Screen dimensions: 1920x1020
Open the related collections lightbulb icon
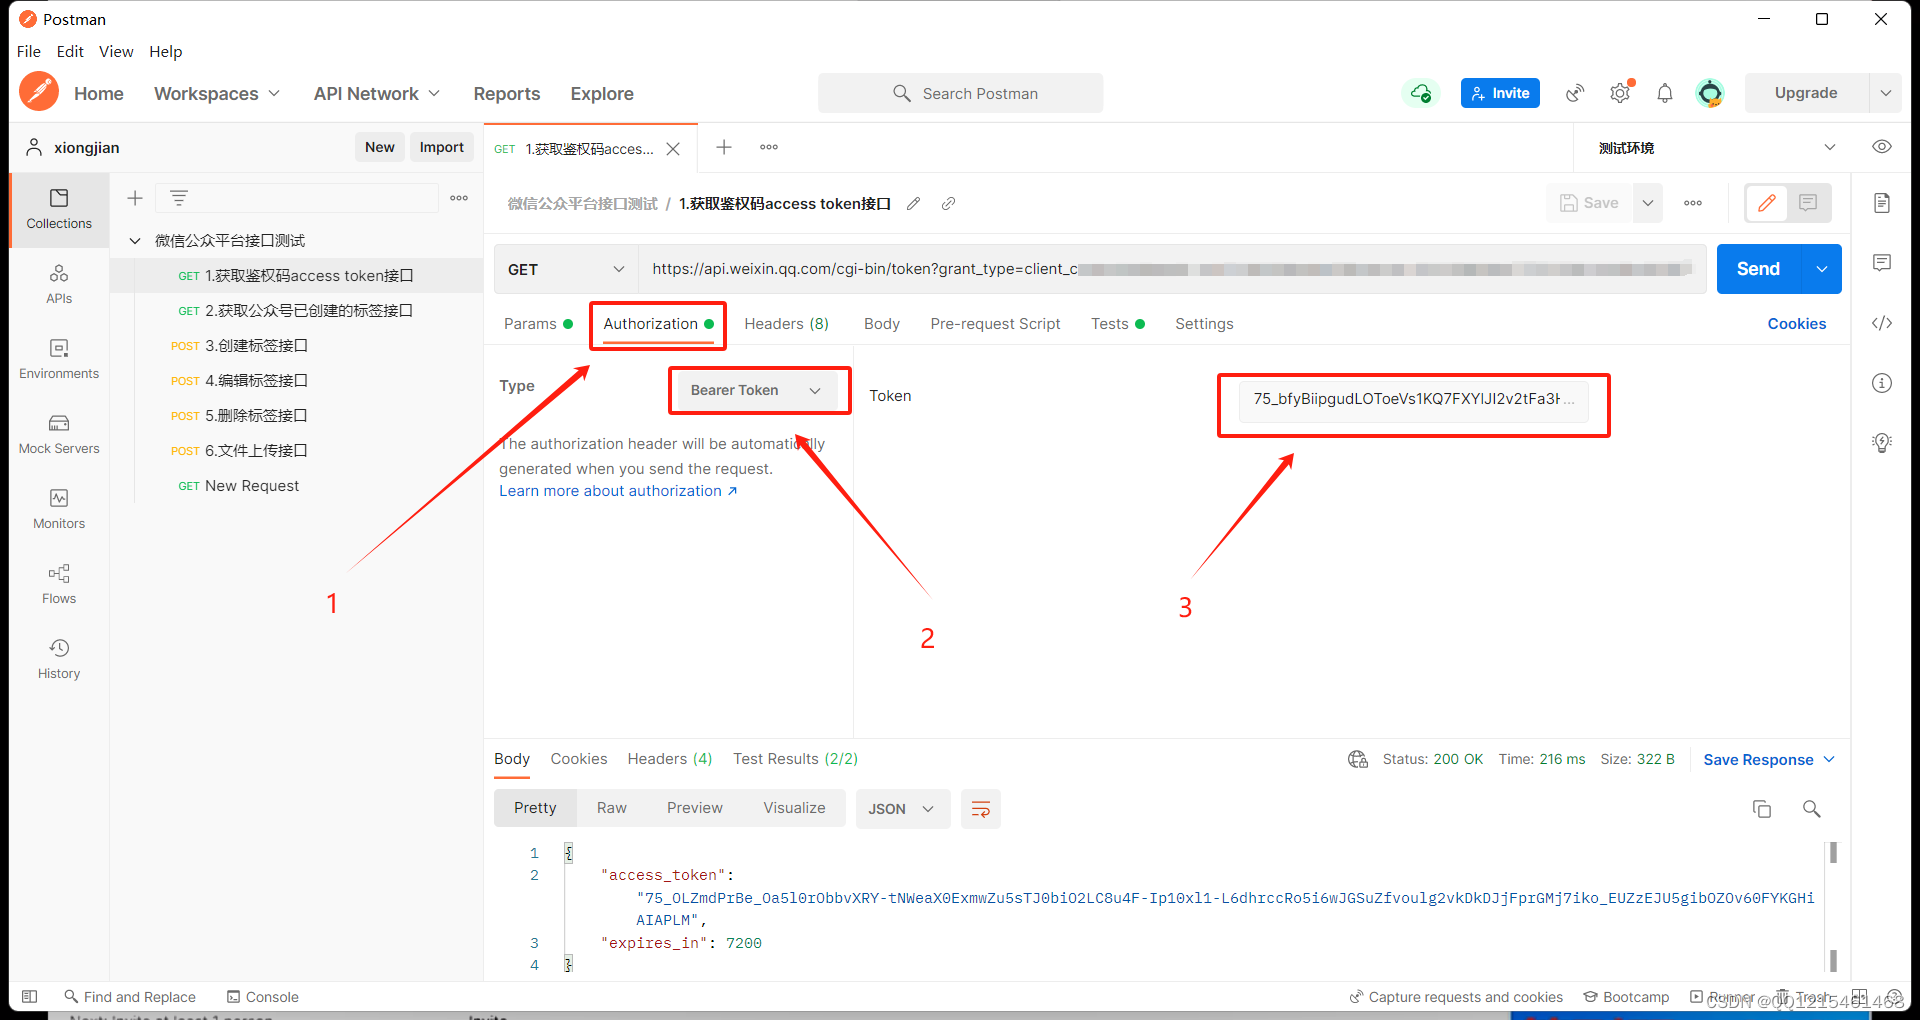1882,443
